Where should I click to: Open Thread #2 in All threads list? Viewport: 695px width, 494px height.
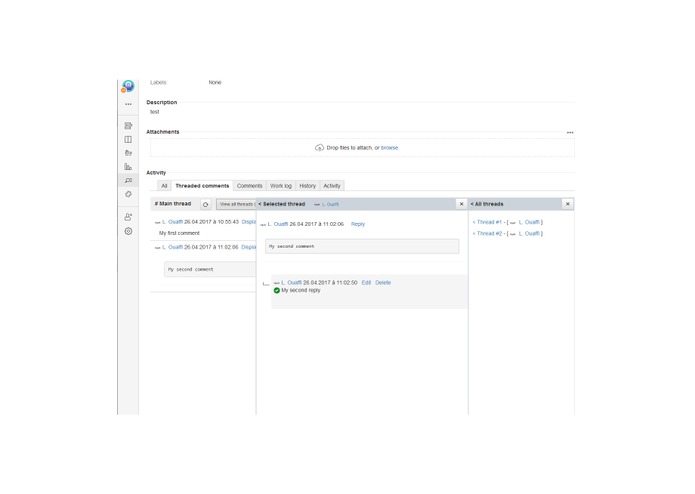pyautogui.click(x=487, y=233)
